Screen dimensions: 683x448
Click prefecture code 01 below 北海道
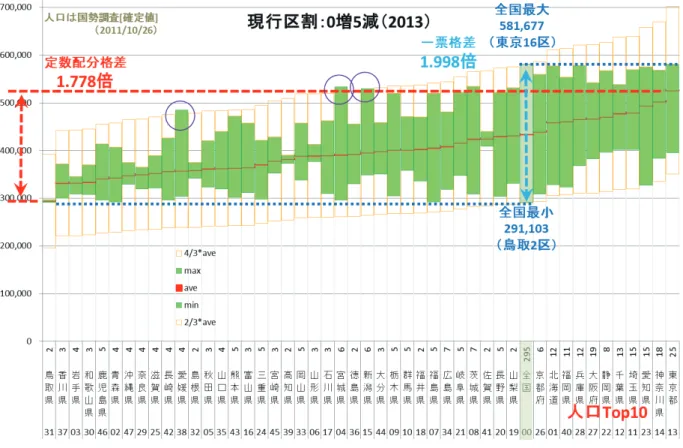(553, 432)
